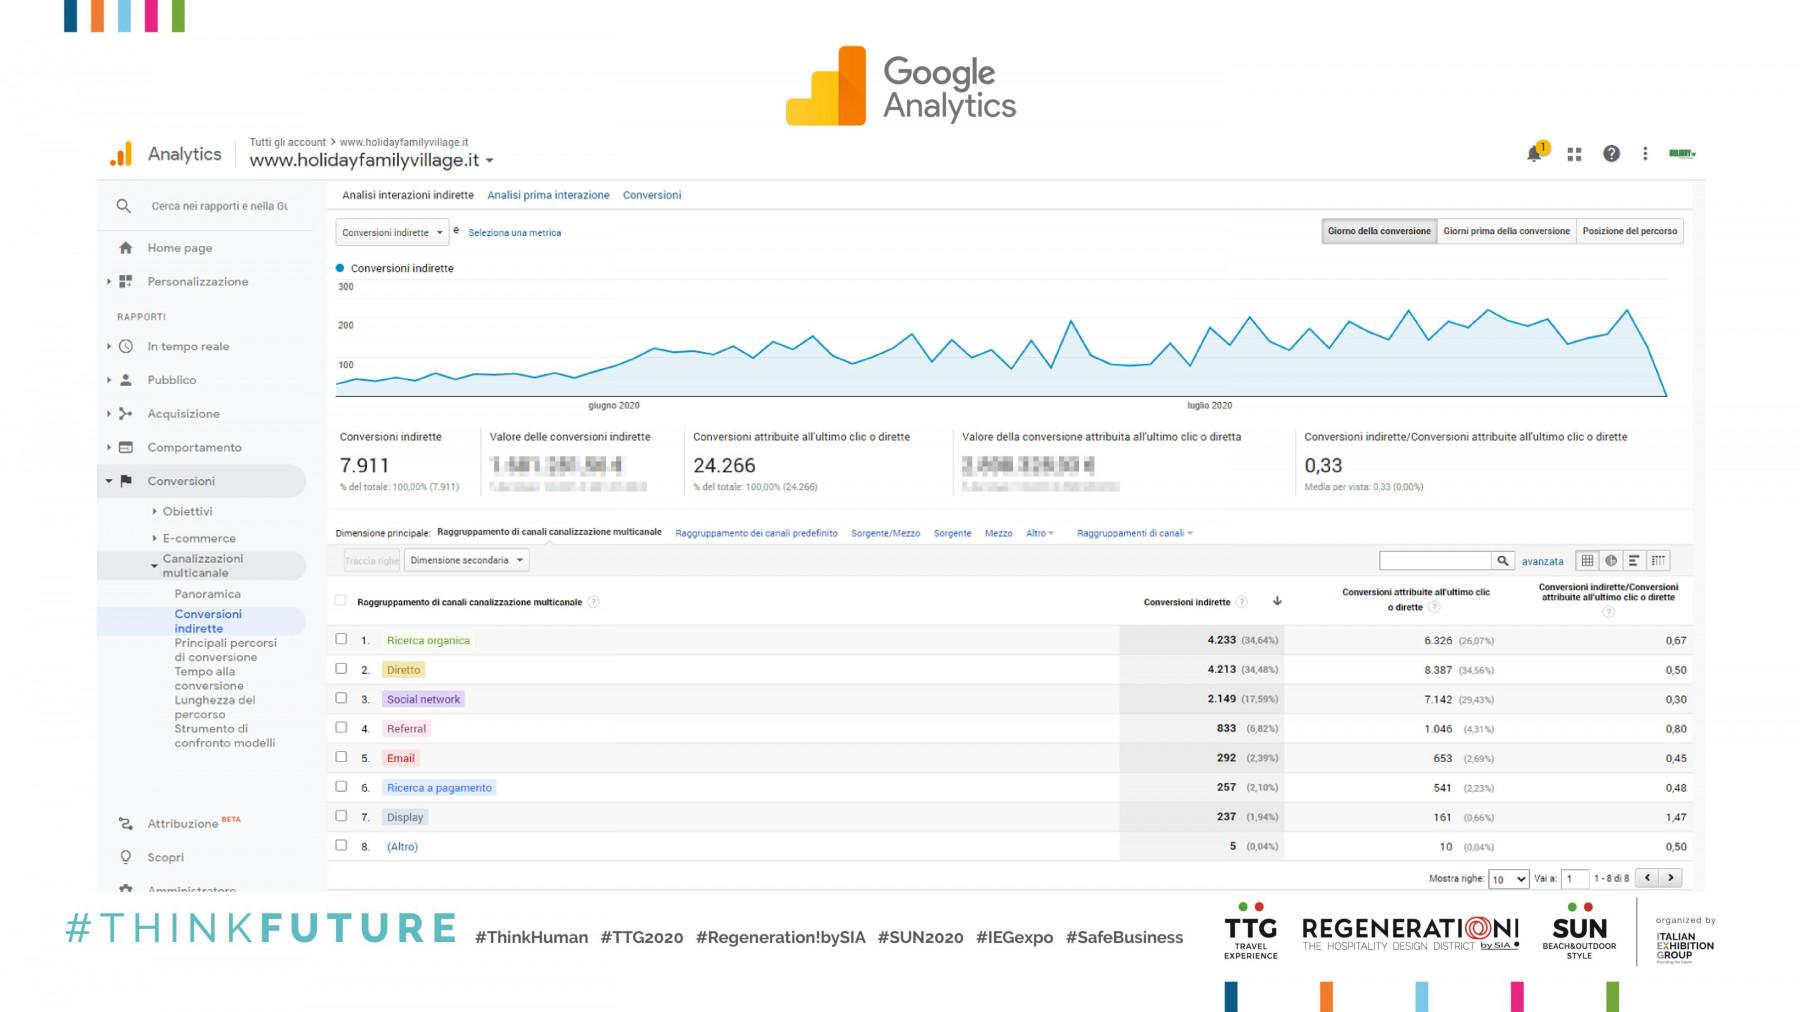Viewport: 1800px width, 1012px height.
Task: Open the Dimensione secondaria dropdown
Action: coord(466,561)
